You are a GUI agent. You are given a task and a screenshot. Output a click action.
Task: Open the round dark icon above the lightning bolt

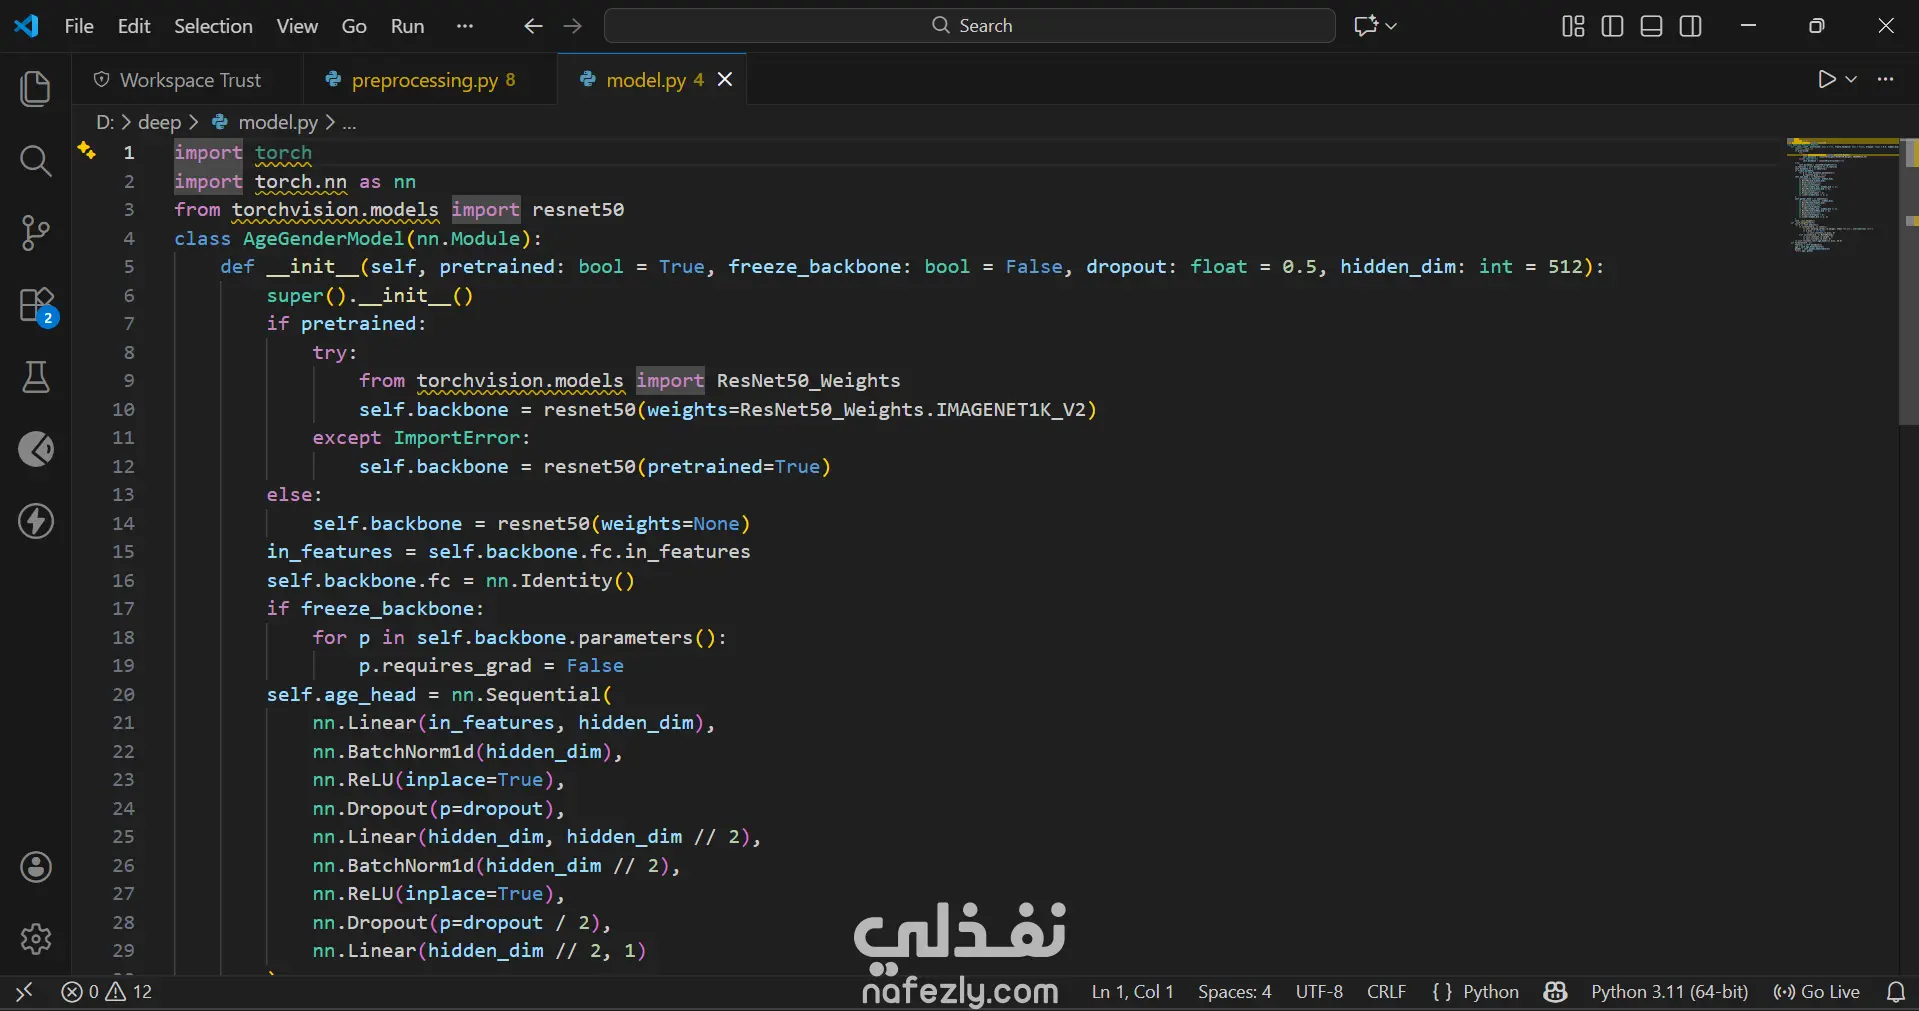tap(36, 449)
